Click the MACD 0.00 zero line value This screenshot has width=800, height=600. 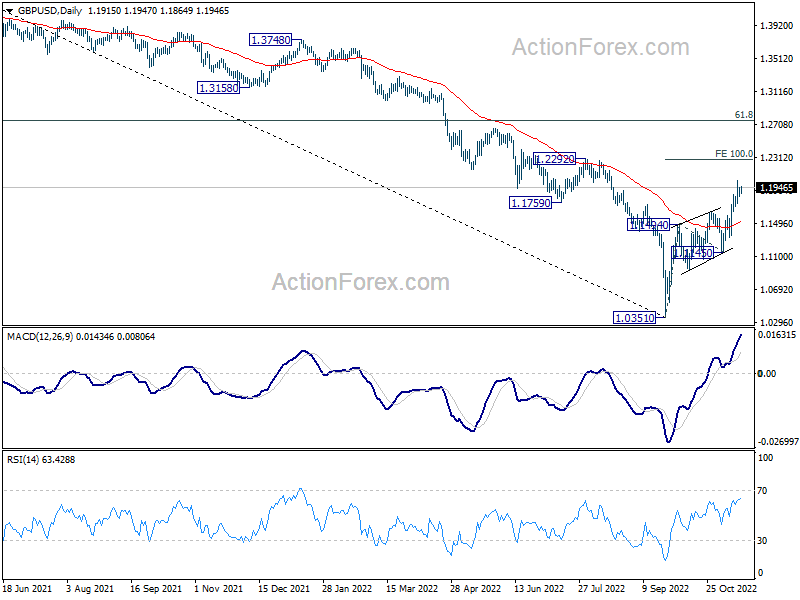[x=766, y=374]
